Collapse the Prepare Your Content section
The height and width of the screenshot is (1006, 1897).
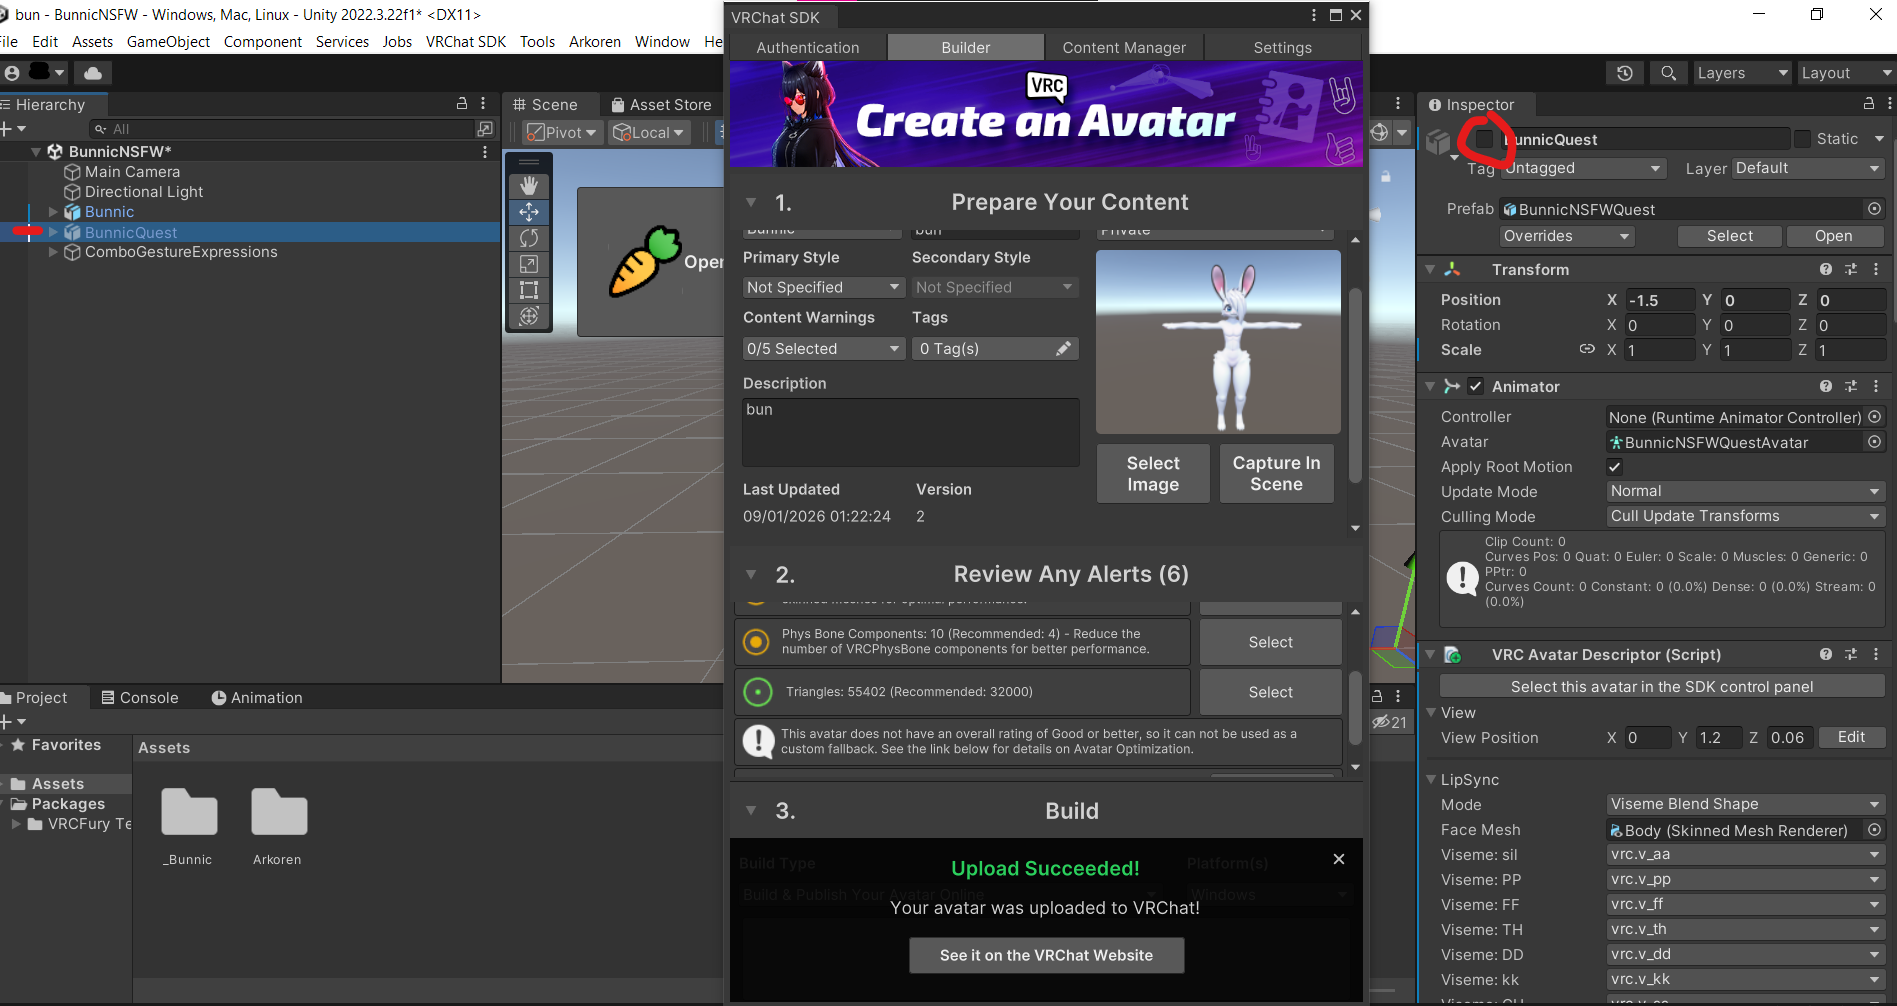[x=751, y=202]
